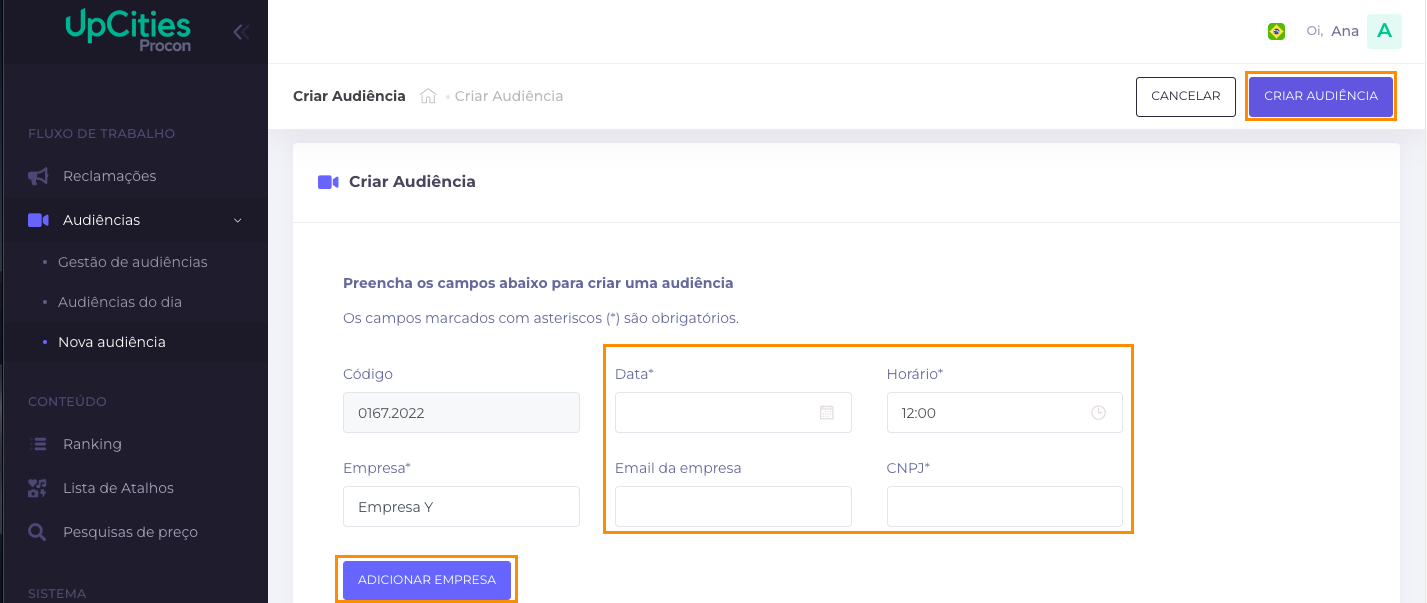The height and width of the screenshot is (603, 1427).
Task: Click the CONTEÚDO section label
Action: [67, 401]
